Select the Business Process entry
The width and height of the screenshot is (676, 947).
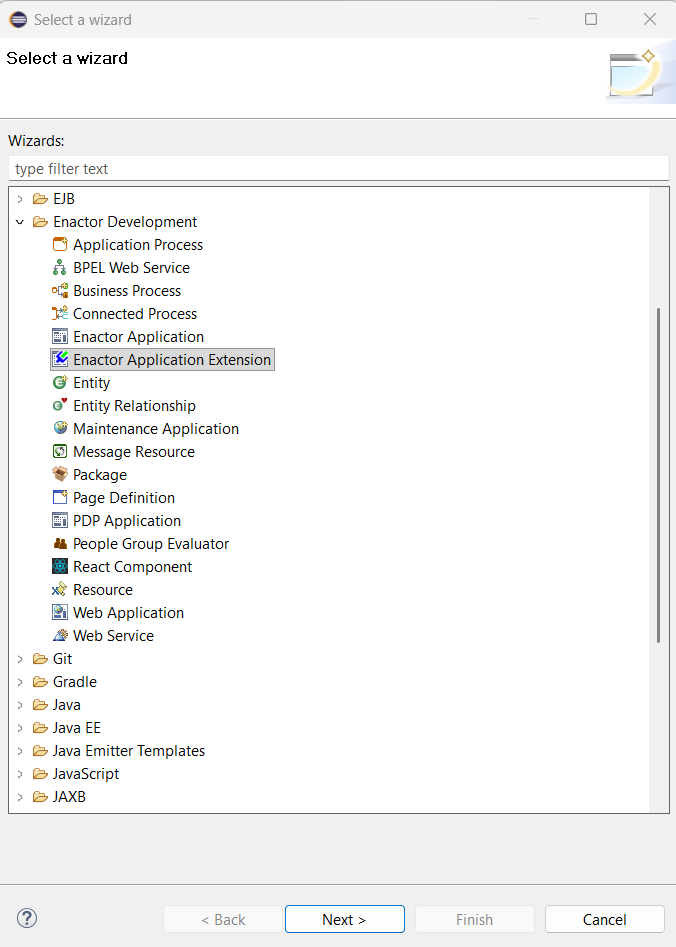click(127, 291)
